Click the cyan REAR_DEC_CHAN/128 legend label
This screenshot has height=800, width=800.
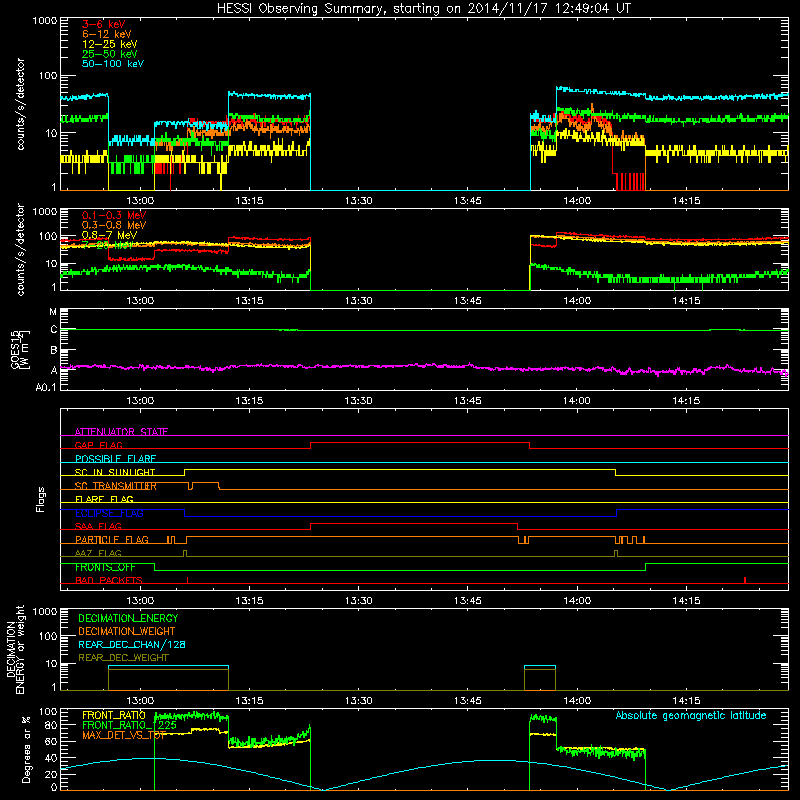click(132, 644)
